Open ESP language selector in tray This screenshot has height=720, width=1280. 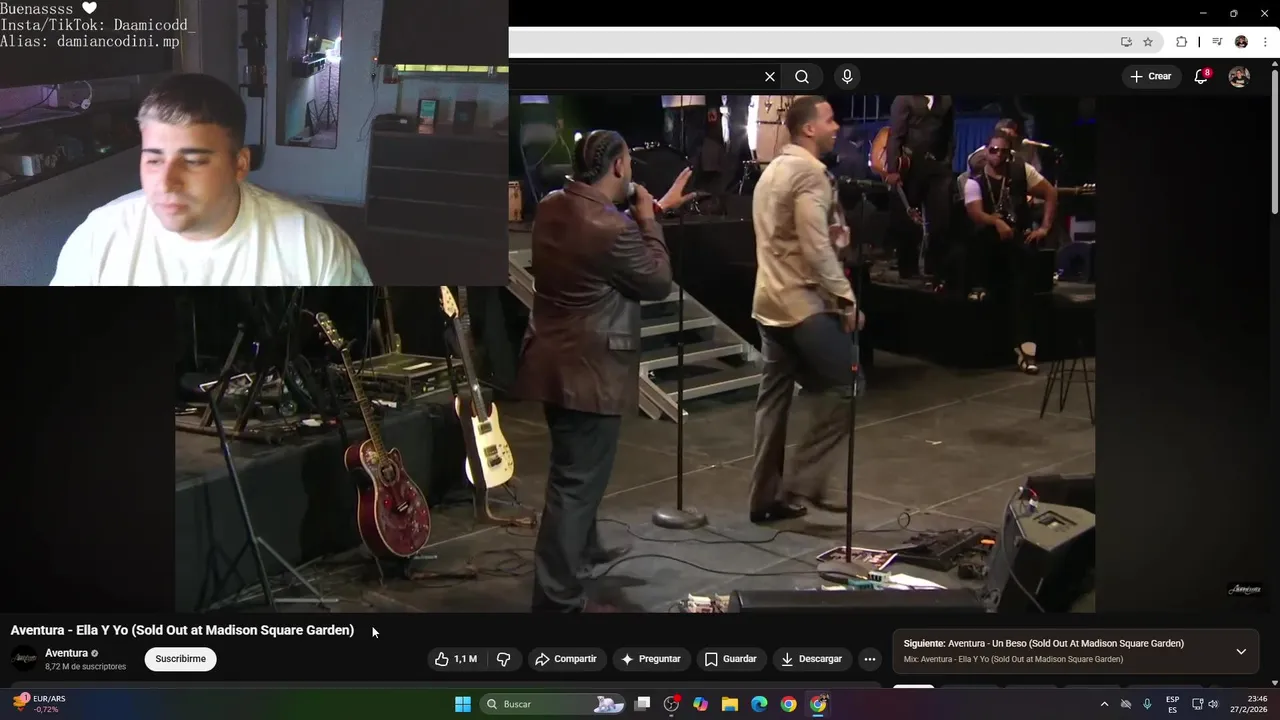[x=1172, y=704]
